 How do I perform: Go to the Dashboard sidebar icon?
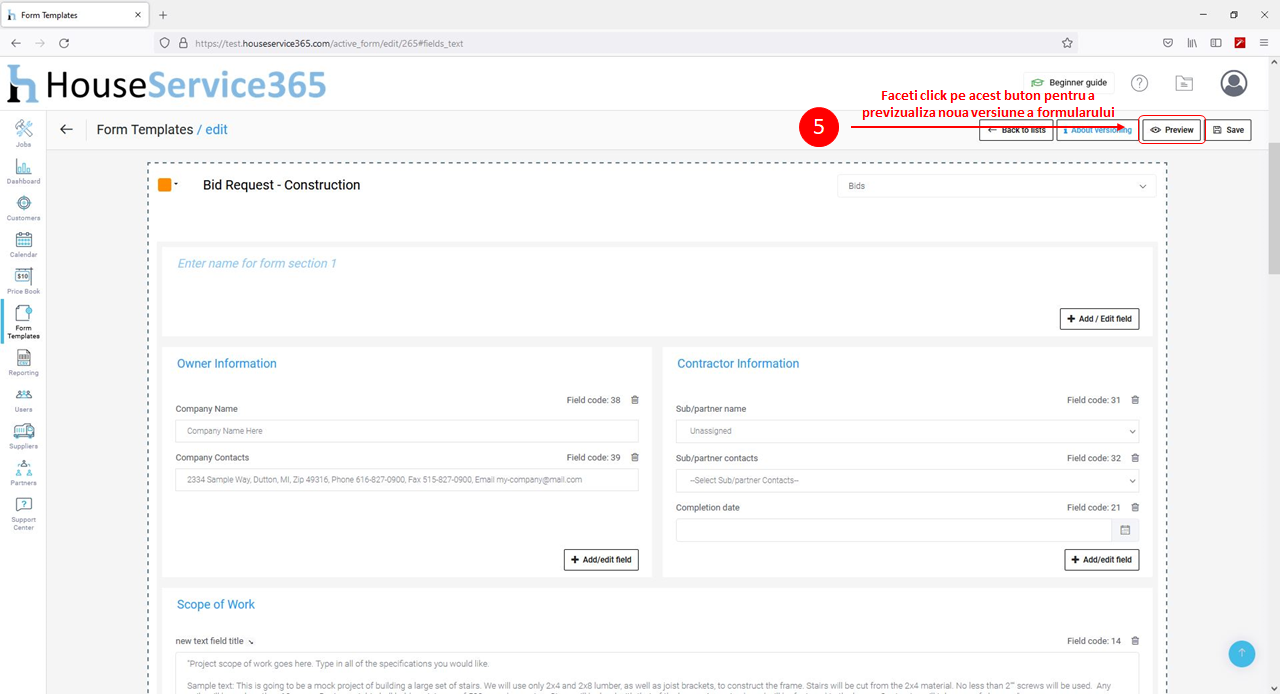click(x=23, y=170)
